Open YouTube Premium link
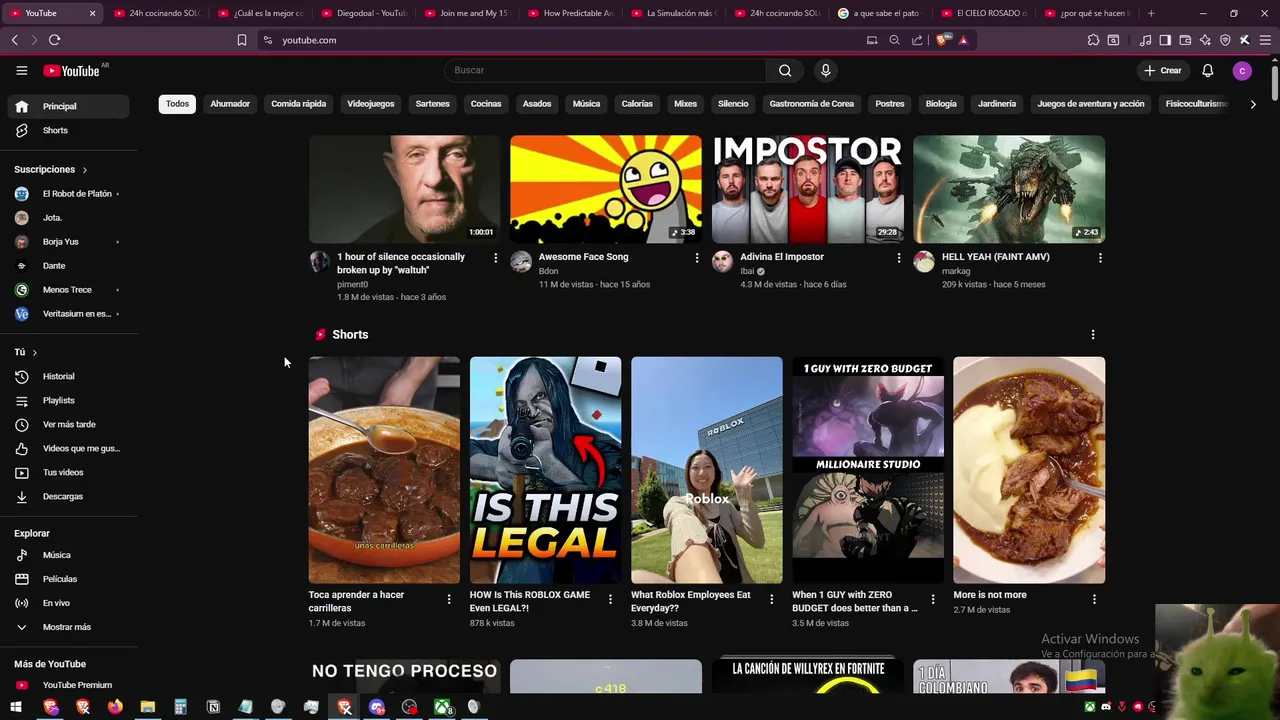This screenshot has height=720, width=1280. click(68, 685)
